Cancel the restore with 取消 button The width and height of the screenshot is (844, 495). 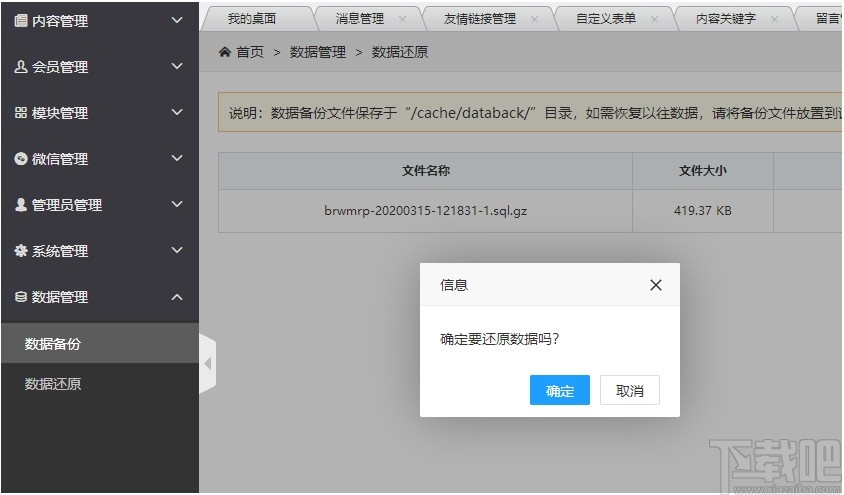point(630,390)
